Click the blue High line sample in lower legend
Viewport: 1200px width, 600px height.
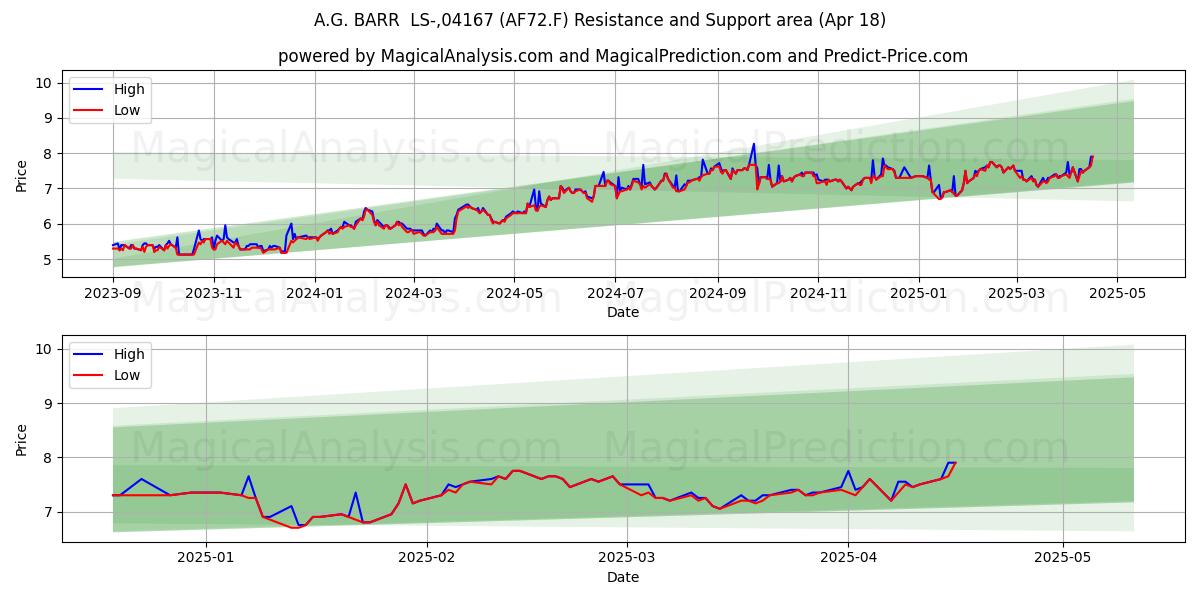click(x=90, y=355)
